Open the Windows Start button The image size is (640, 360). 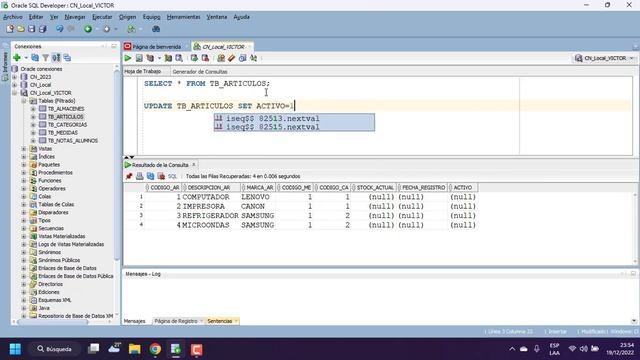pyautogui.click(x=15, y=349)
